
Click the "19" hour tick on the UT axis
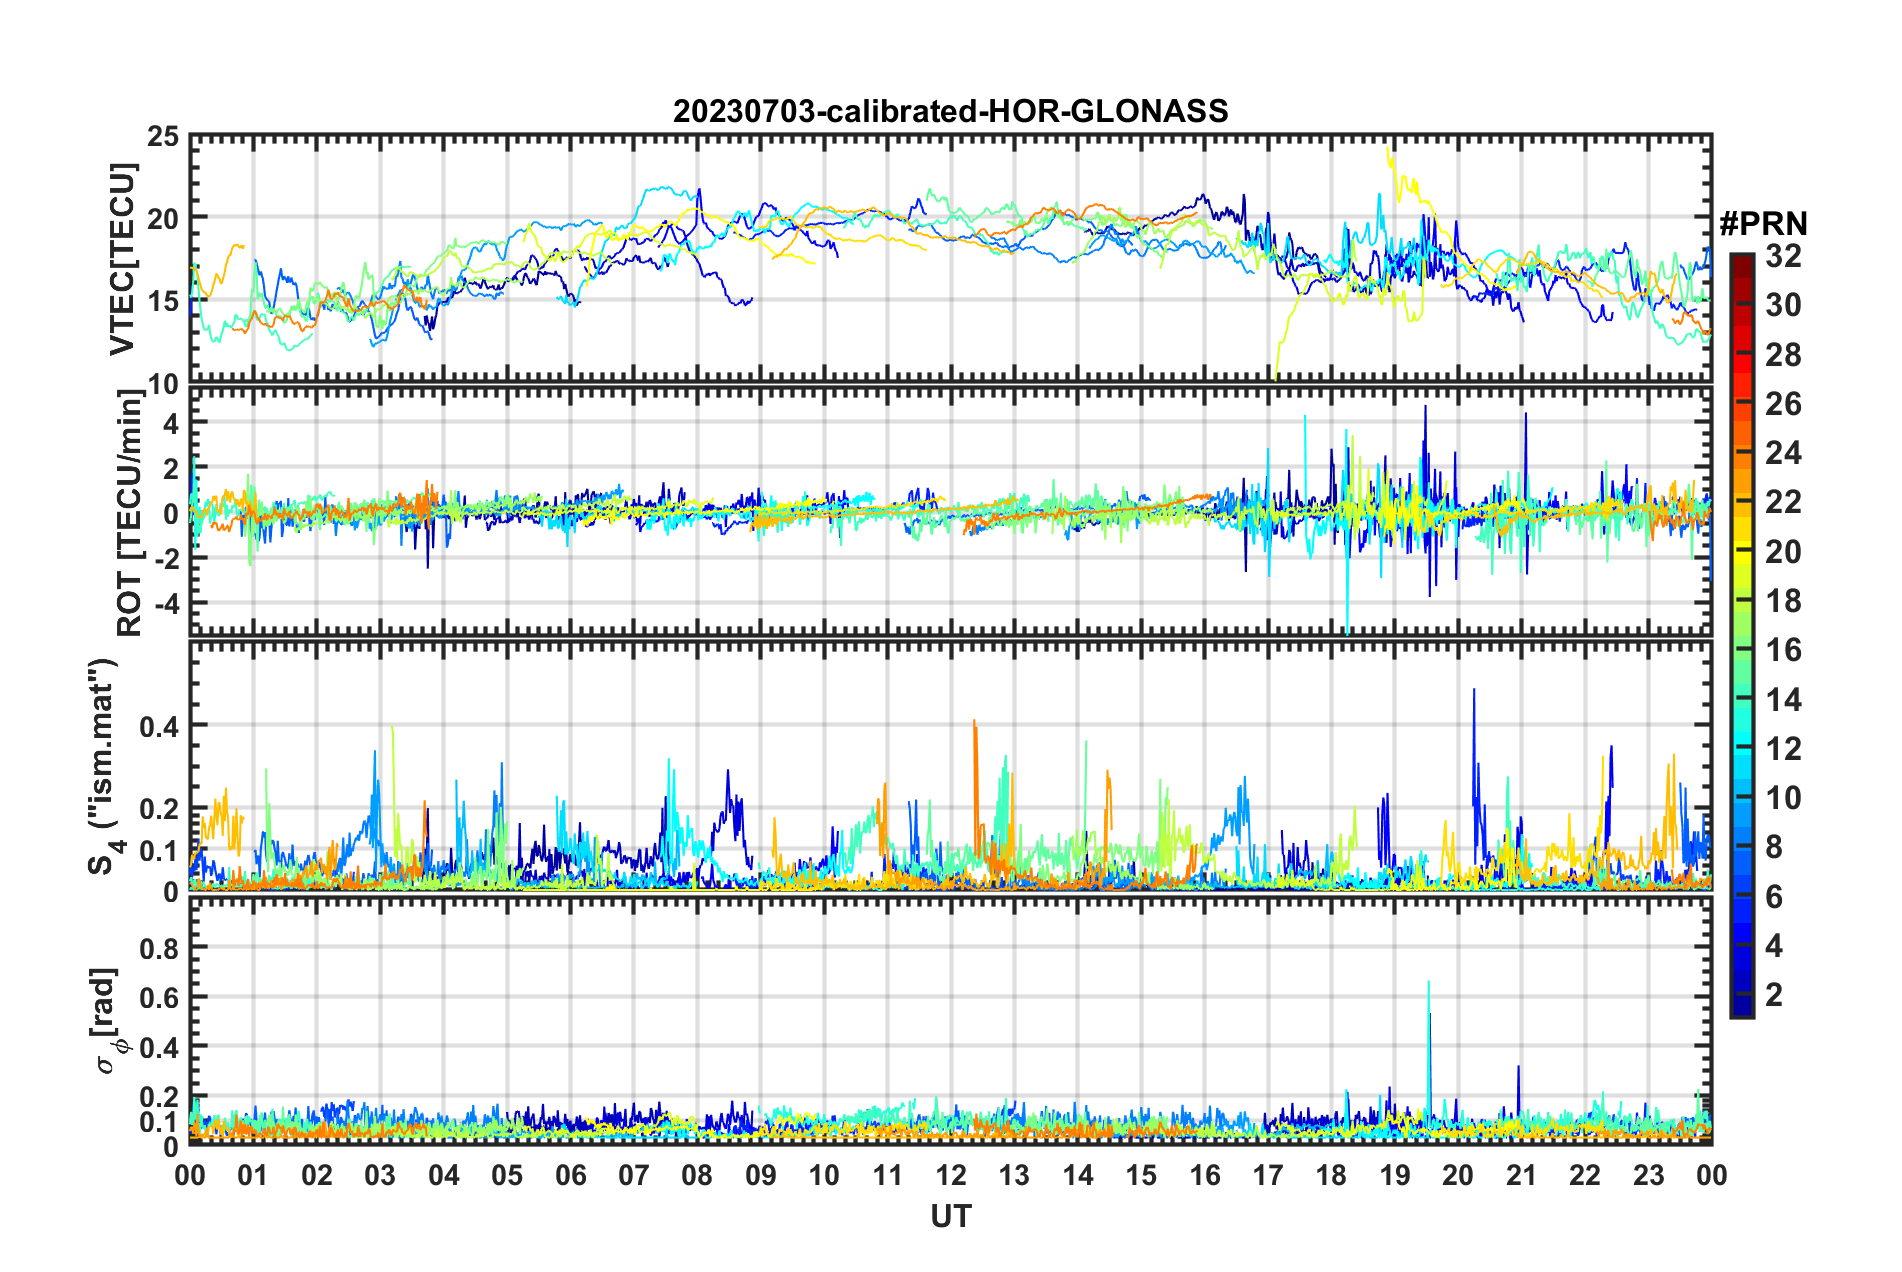1395,1174
